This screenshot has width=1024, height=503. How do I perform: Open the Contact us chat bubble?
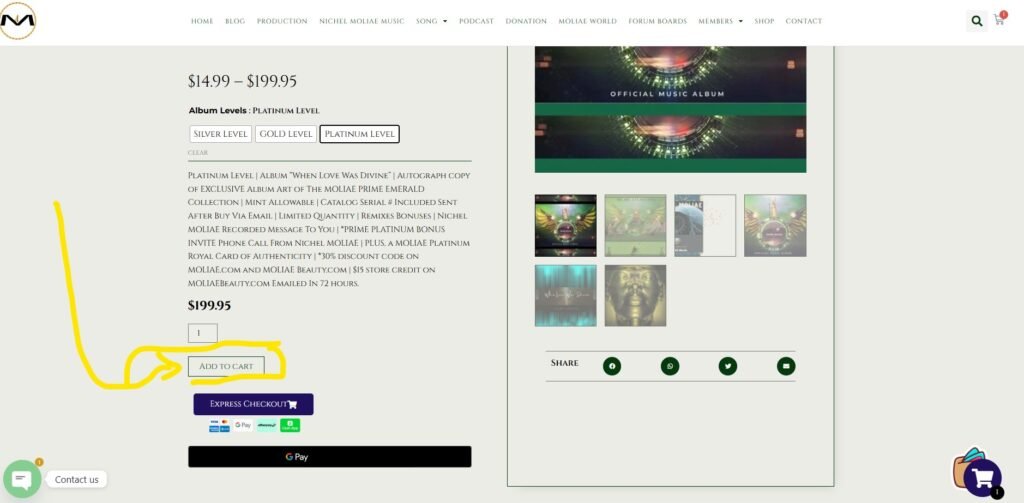[x=22, y=479]
